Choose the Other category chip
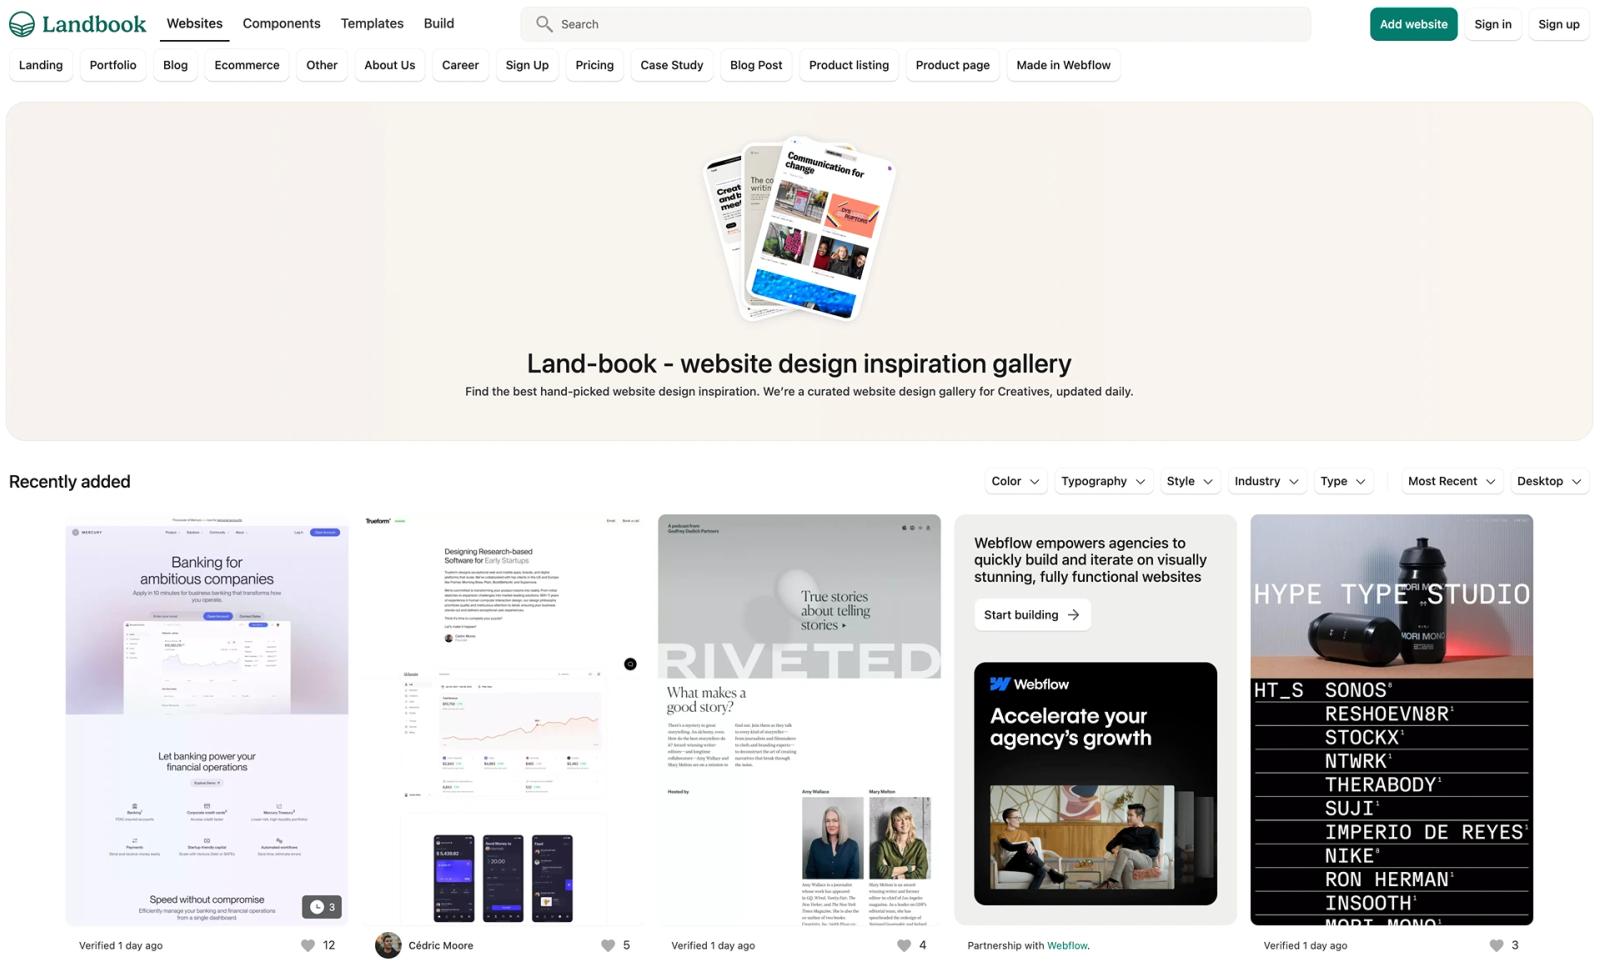The width and height of the screenshot is (1600, 967). pyautogui.click(x=322, y=65)
